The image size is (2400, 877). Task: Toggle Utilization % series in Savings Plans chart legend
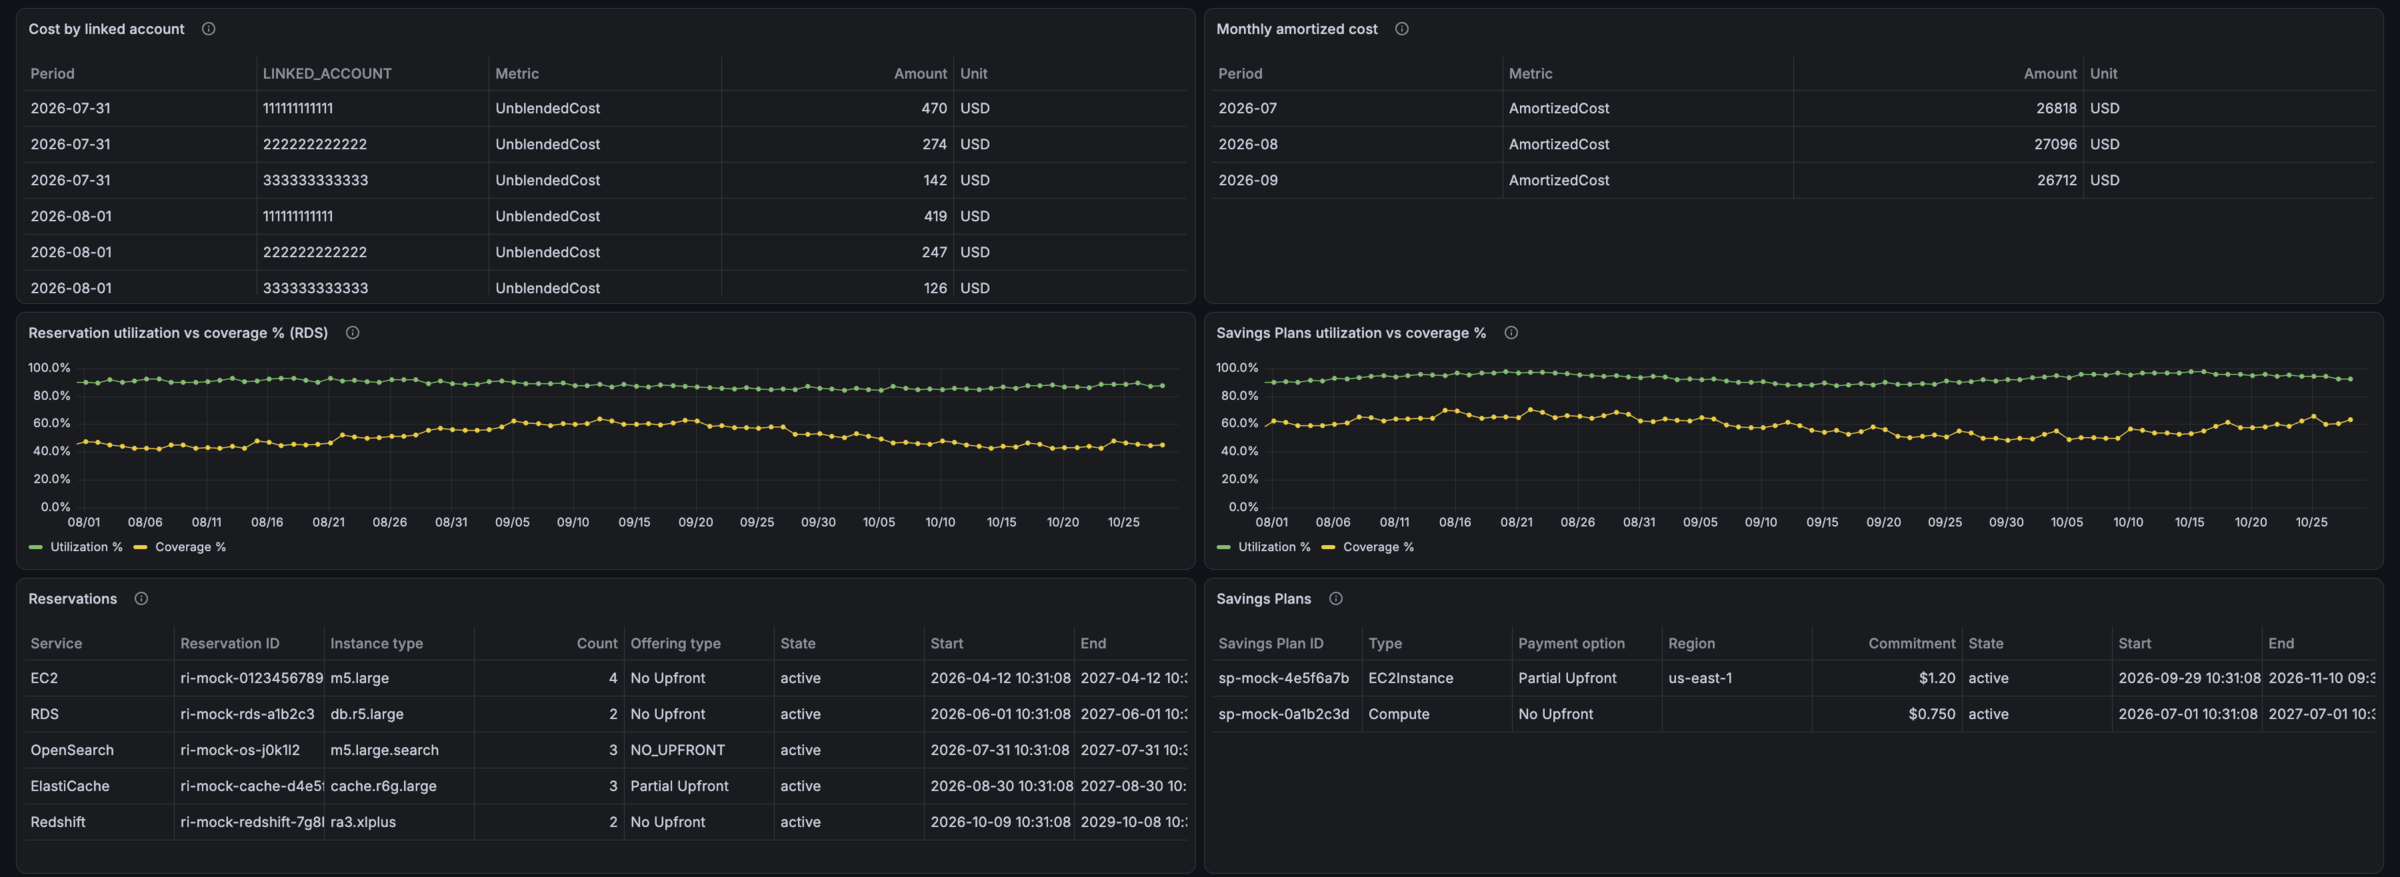tap(1274, 547)
